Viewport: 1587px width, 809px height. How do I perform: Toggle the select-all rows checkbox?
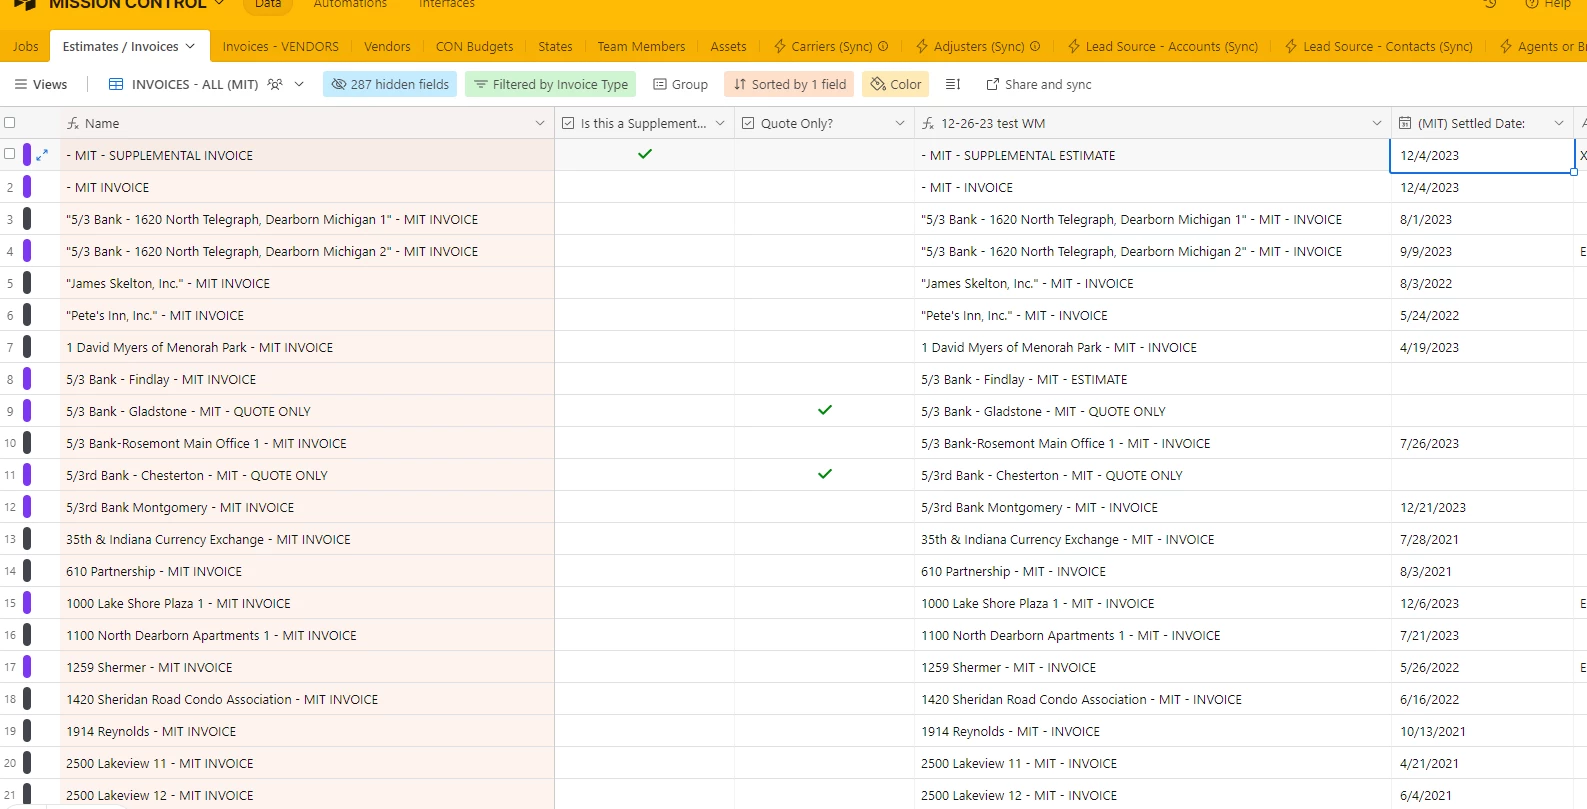coord(10,123)
